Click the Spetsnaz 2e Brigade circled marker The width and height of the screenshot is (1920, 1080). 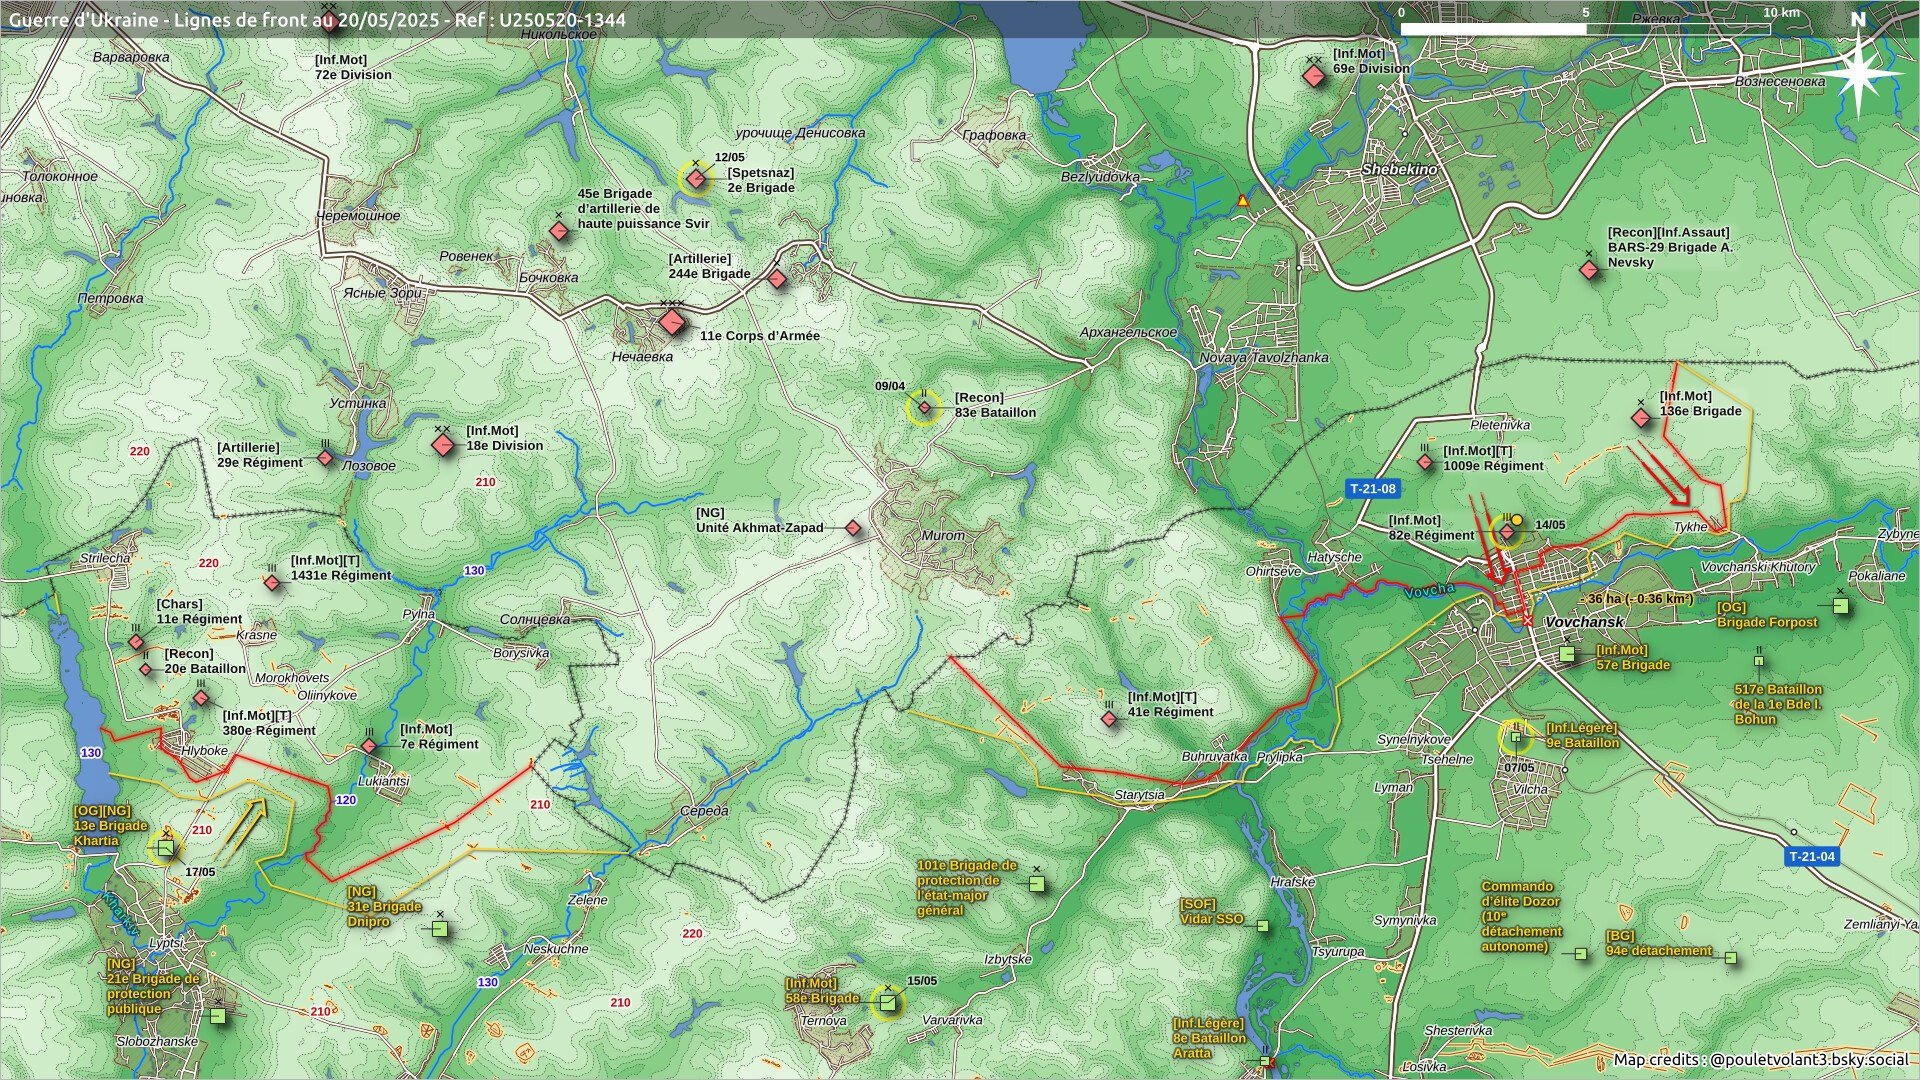click(696, 179)
